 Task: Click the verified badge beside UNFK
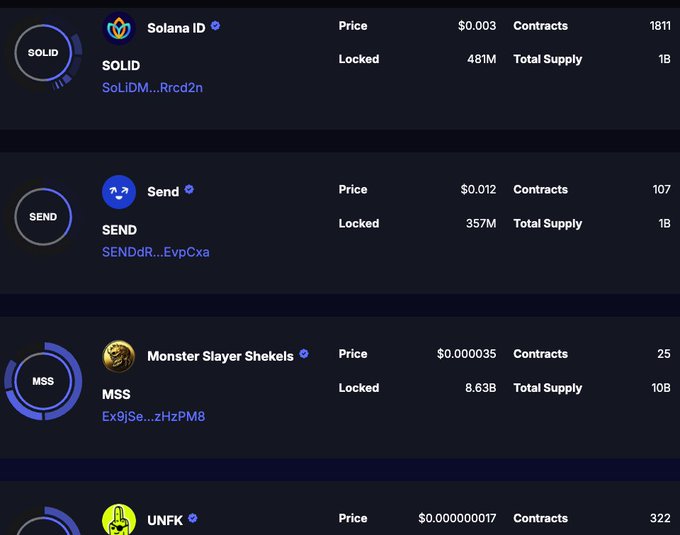click(193, 518)
